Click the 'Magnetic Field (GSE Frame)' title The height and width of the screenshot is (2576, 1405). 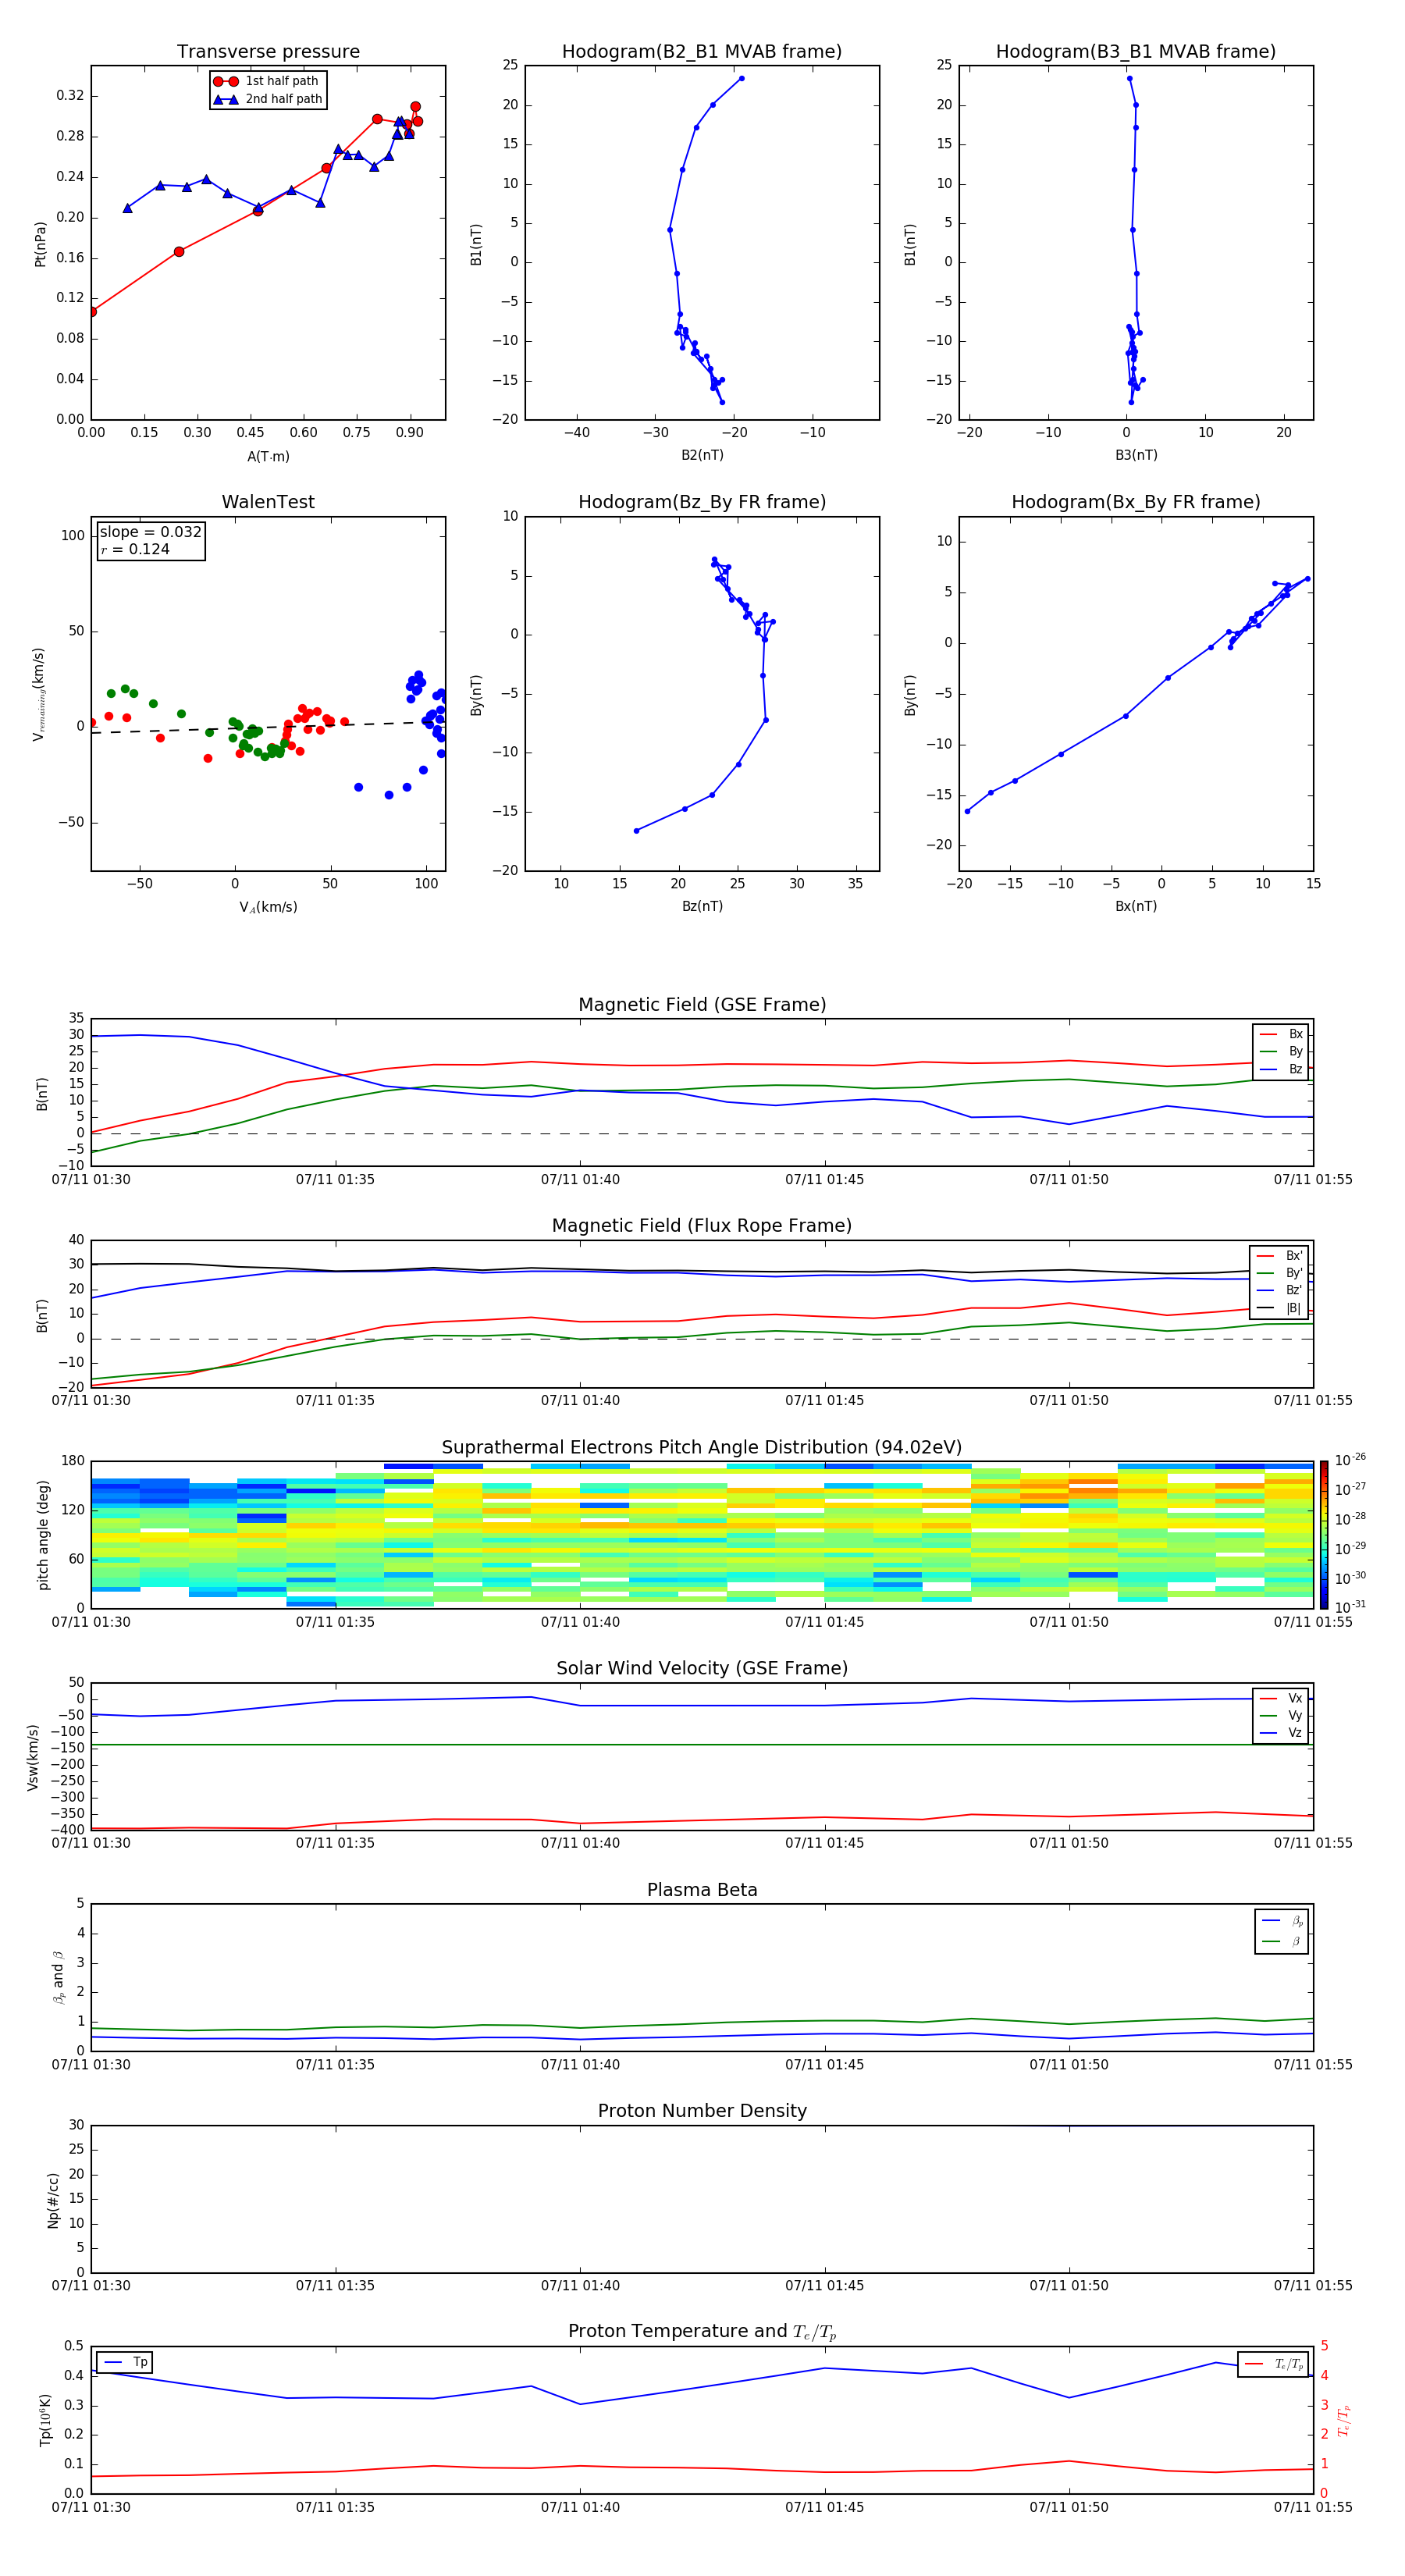pyautogui.click(x=702, y=1005)
